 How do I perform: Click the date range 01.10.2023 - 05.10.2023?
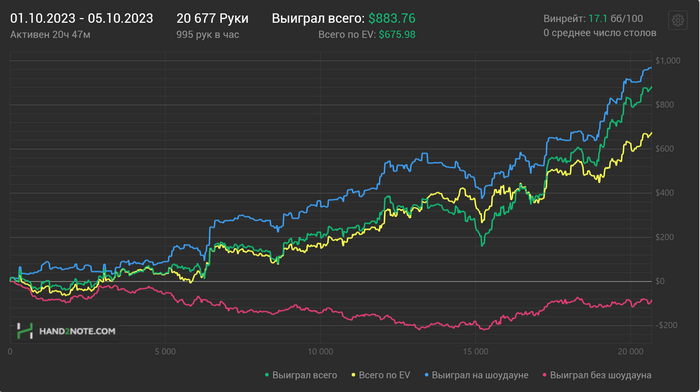pyautogui.click(x=82, y=18)
